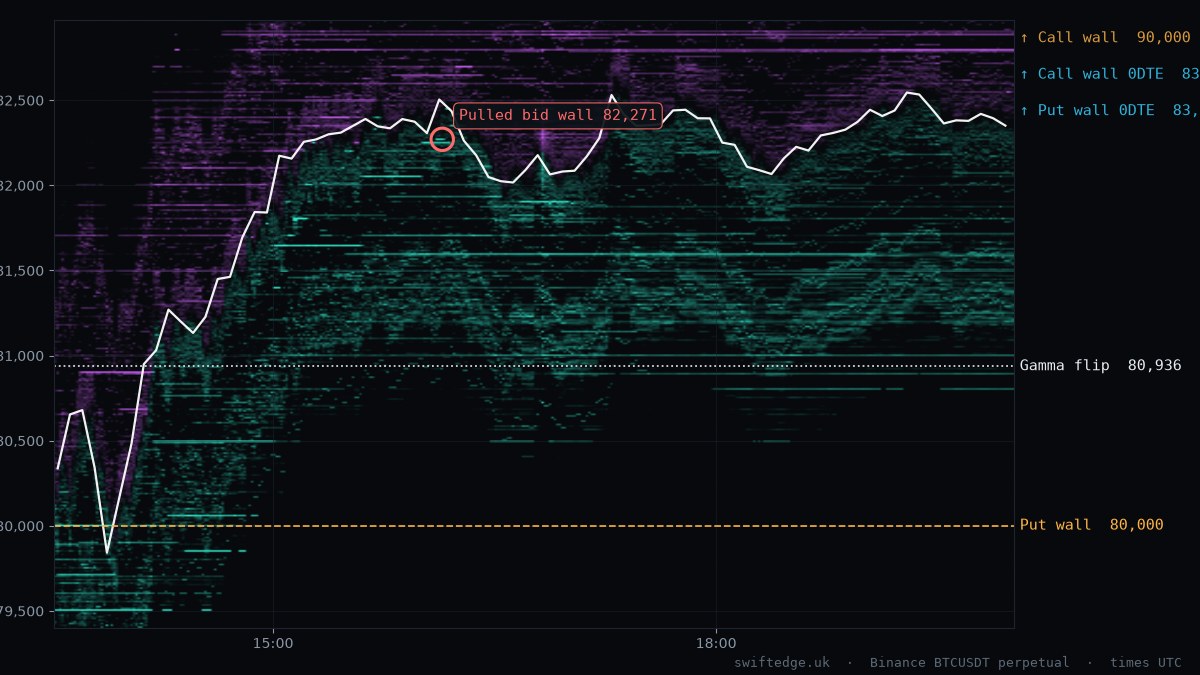Click the 81,500 price axis label
Image resolution: width=1200 pixels, height=675 pixels.
pos(21,271)
